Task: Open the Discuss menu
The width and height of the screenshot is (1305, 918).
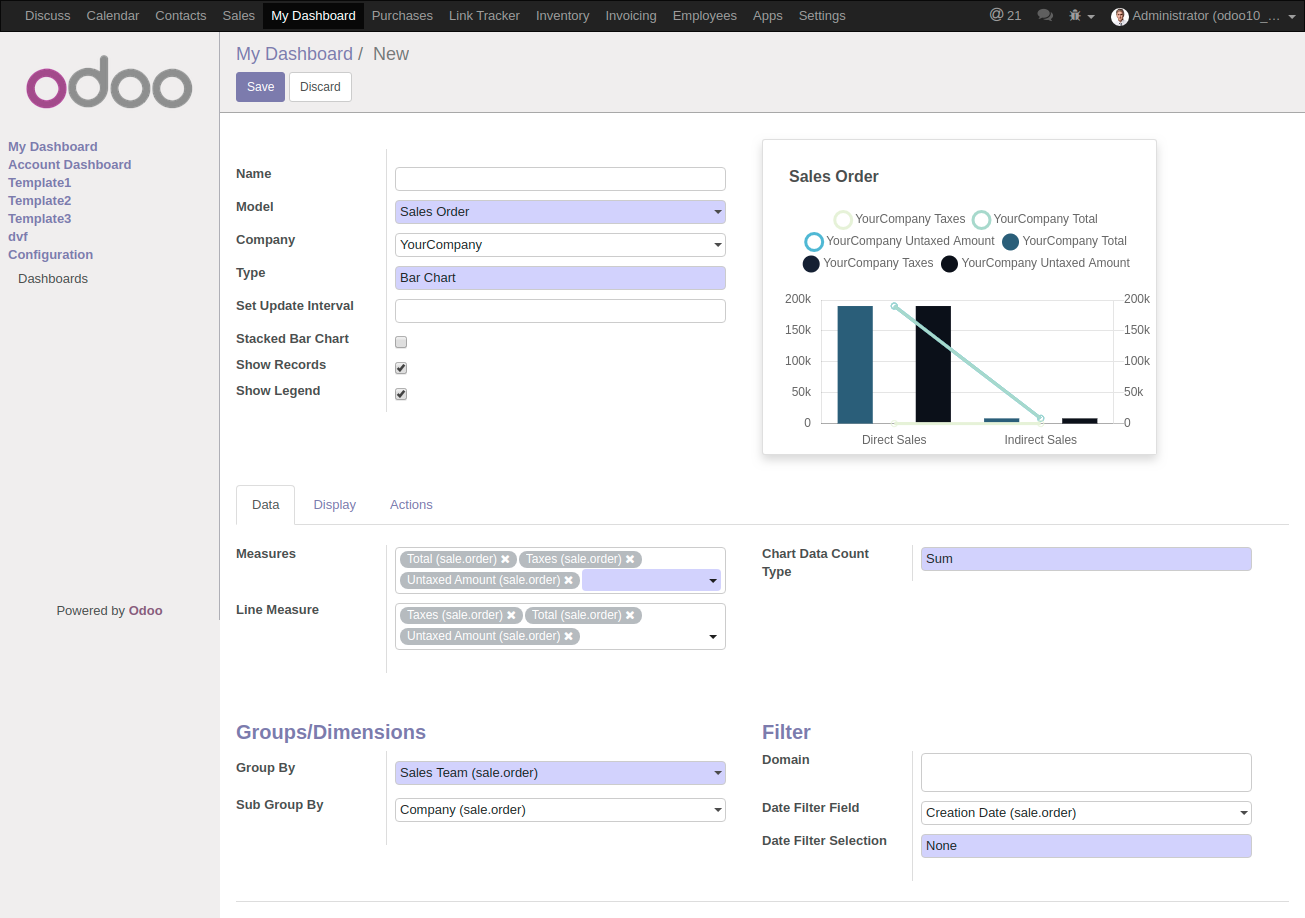Action: (x=48, y=15)
